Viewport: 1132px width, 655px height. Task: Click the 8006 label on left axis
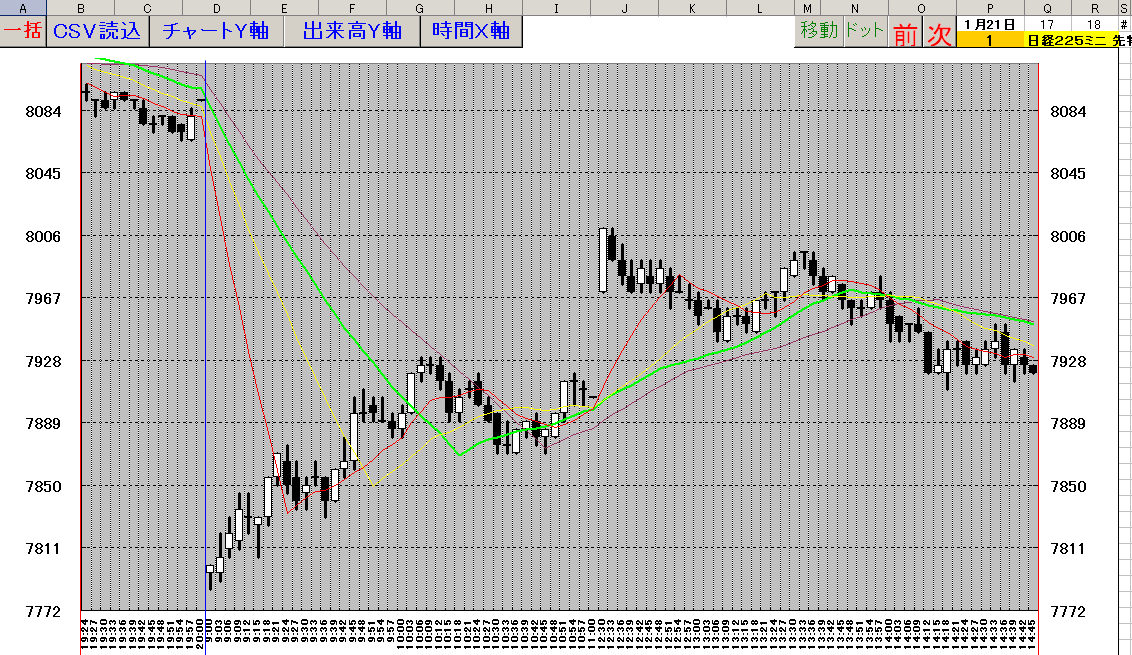tap(43, 236)
